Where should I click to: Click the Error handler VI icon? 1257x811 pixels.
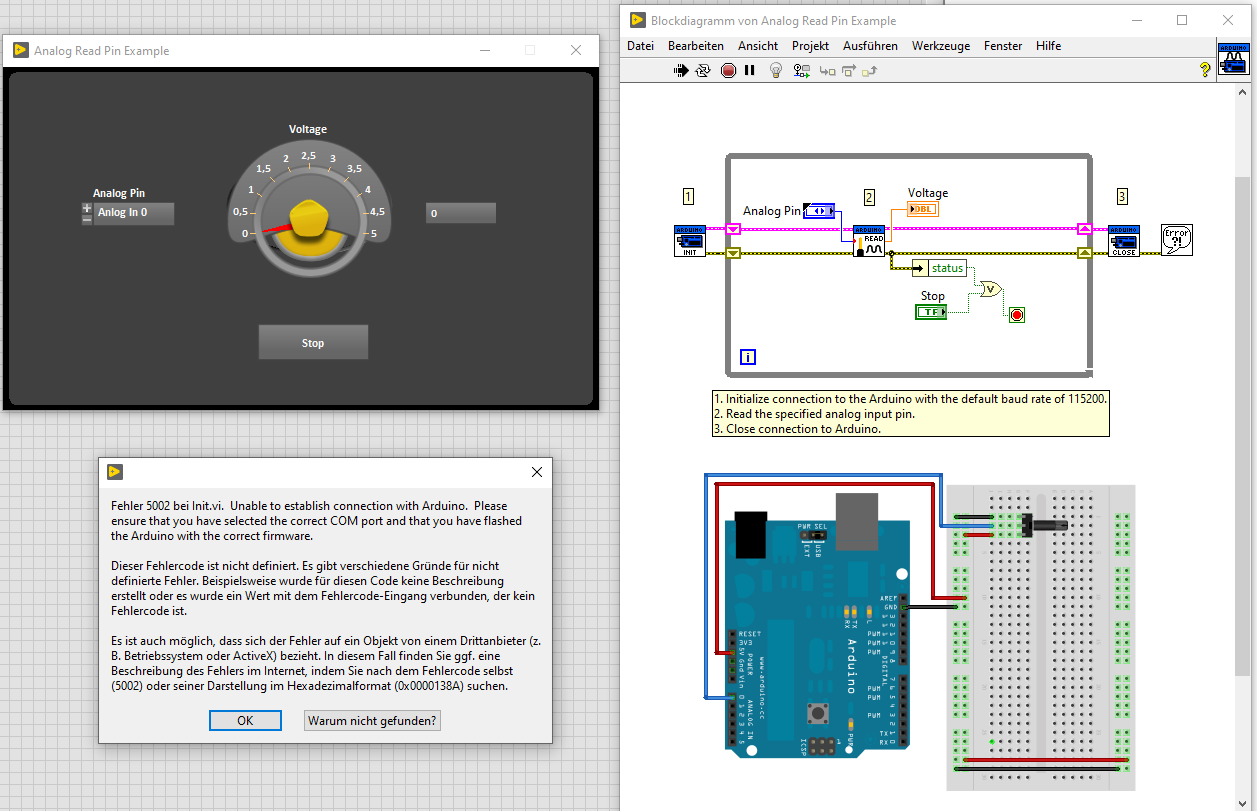tap(1177, 240)
